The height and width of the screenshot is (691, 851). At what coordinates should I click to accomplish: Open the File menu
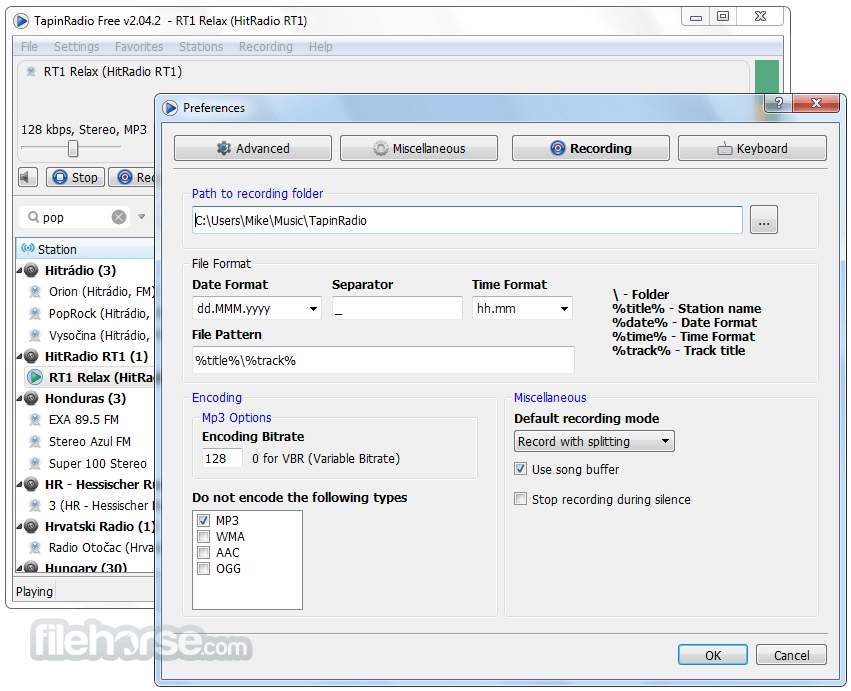point(29,47)
